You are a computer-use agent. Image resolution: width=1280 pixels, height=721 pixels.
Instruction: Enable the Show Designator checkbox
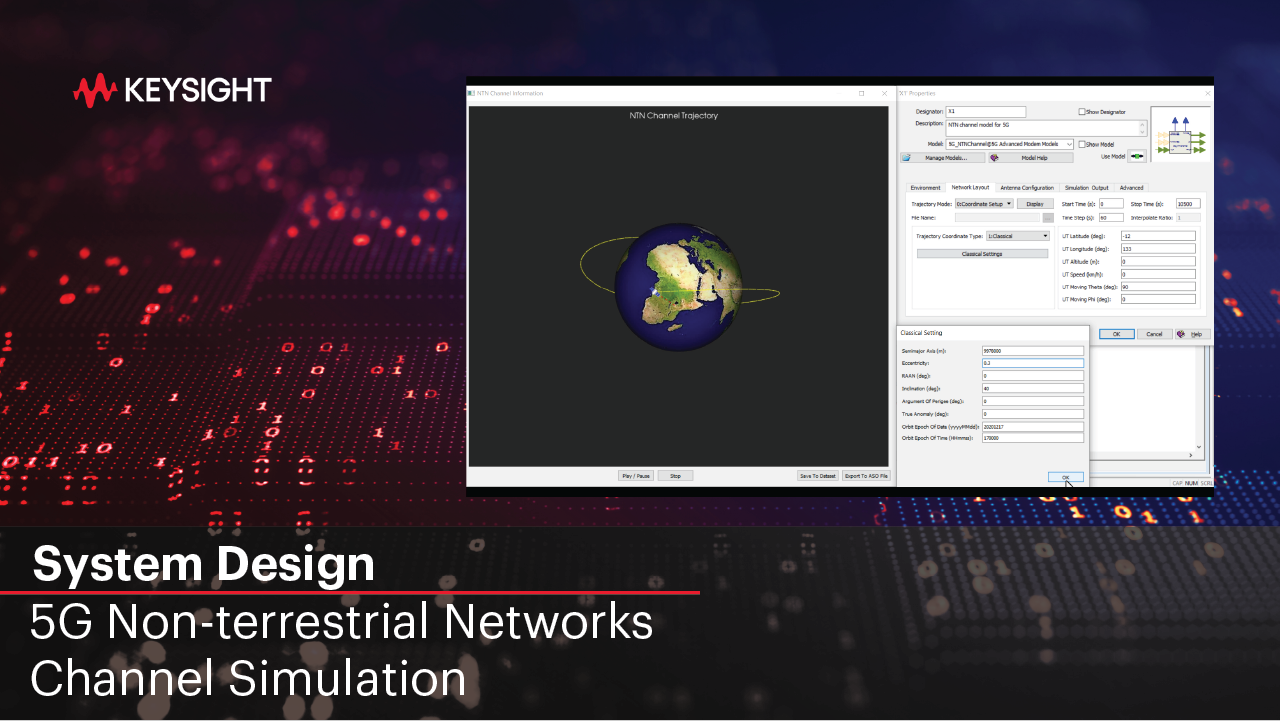click(1082, 112)
